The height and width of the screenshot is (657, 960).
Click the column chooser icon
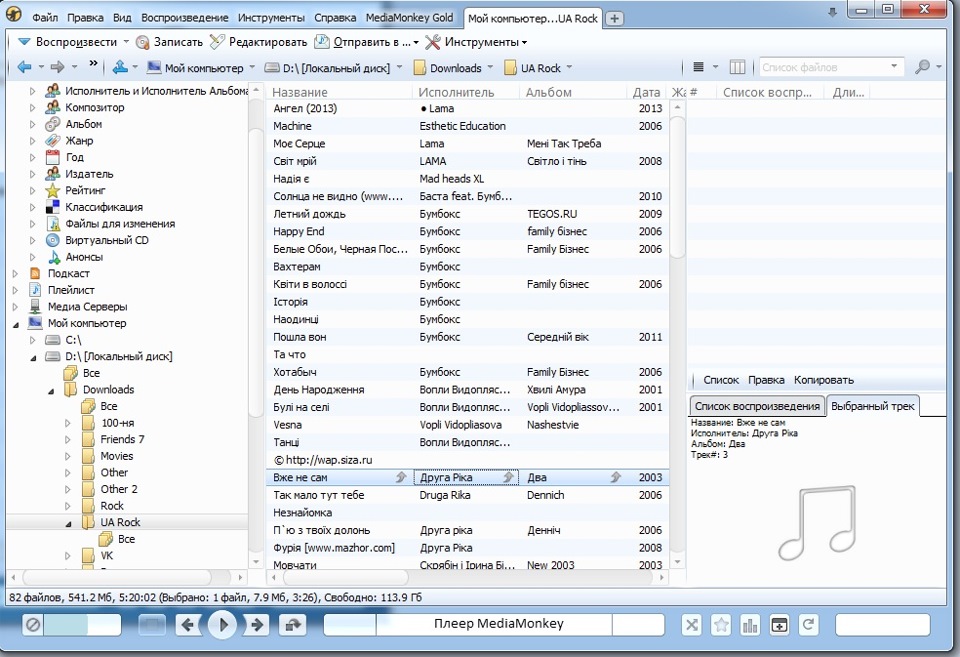tap(738, 67)
